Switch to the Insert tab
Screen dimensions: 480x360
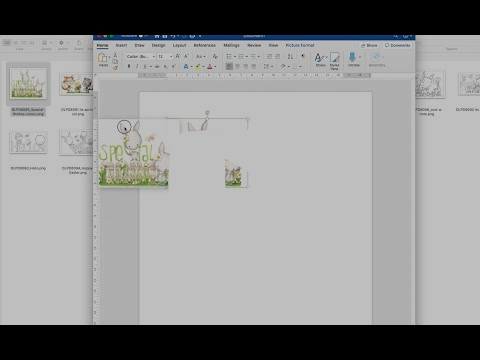pos(121,45)
